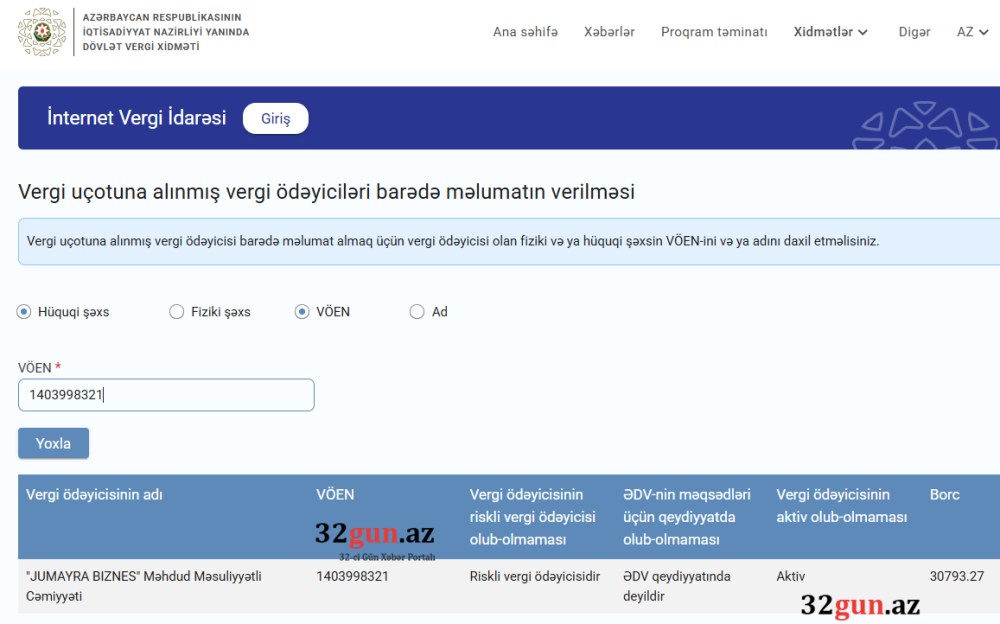Click the Giriş login button
Screen dimensions: 1000x624
[x=275, y=118]
